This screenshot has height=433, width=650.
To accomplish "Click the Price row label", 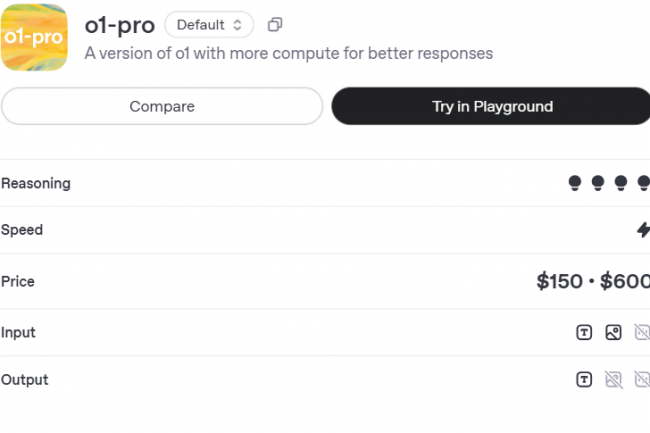I will 18,281.
